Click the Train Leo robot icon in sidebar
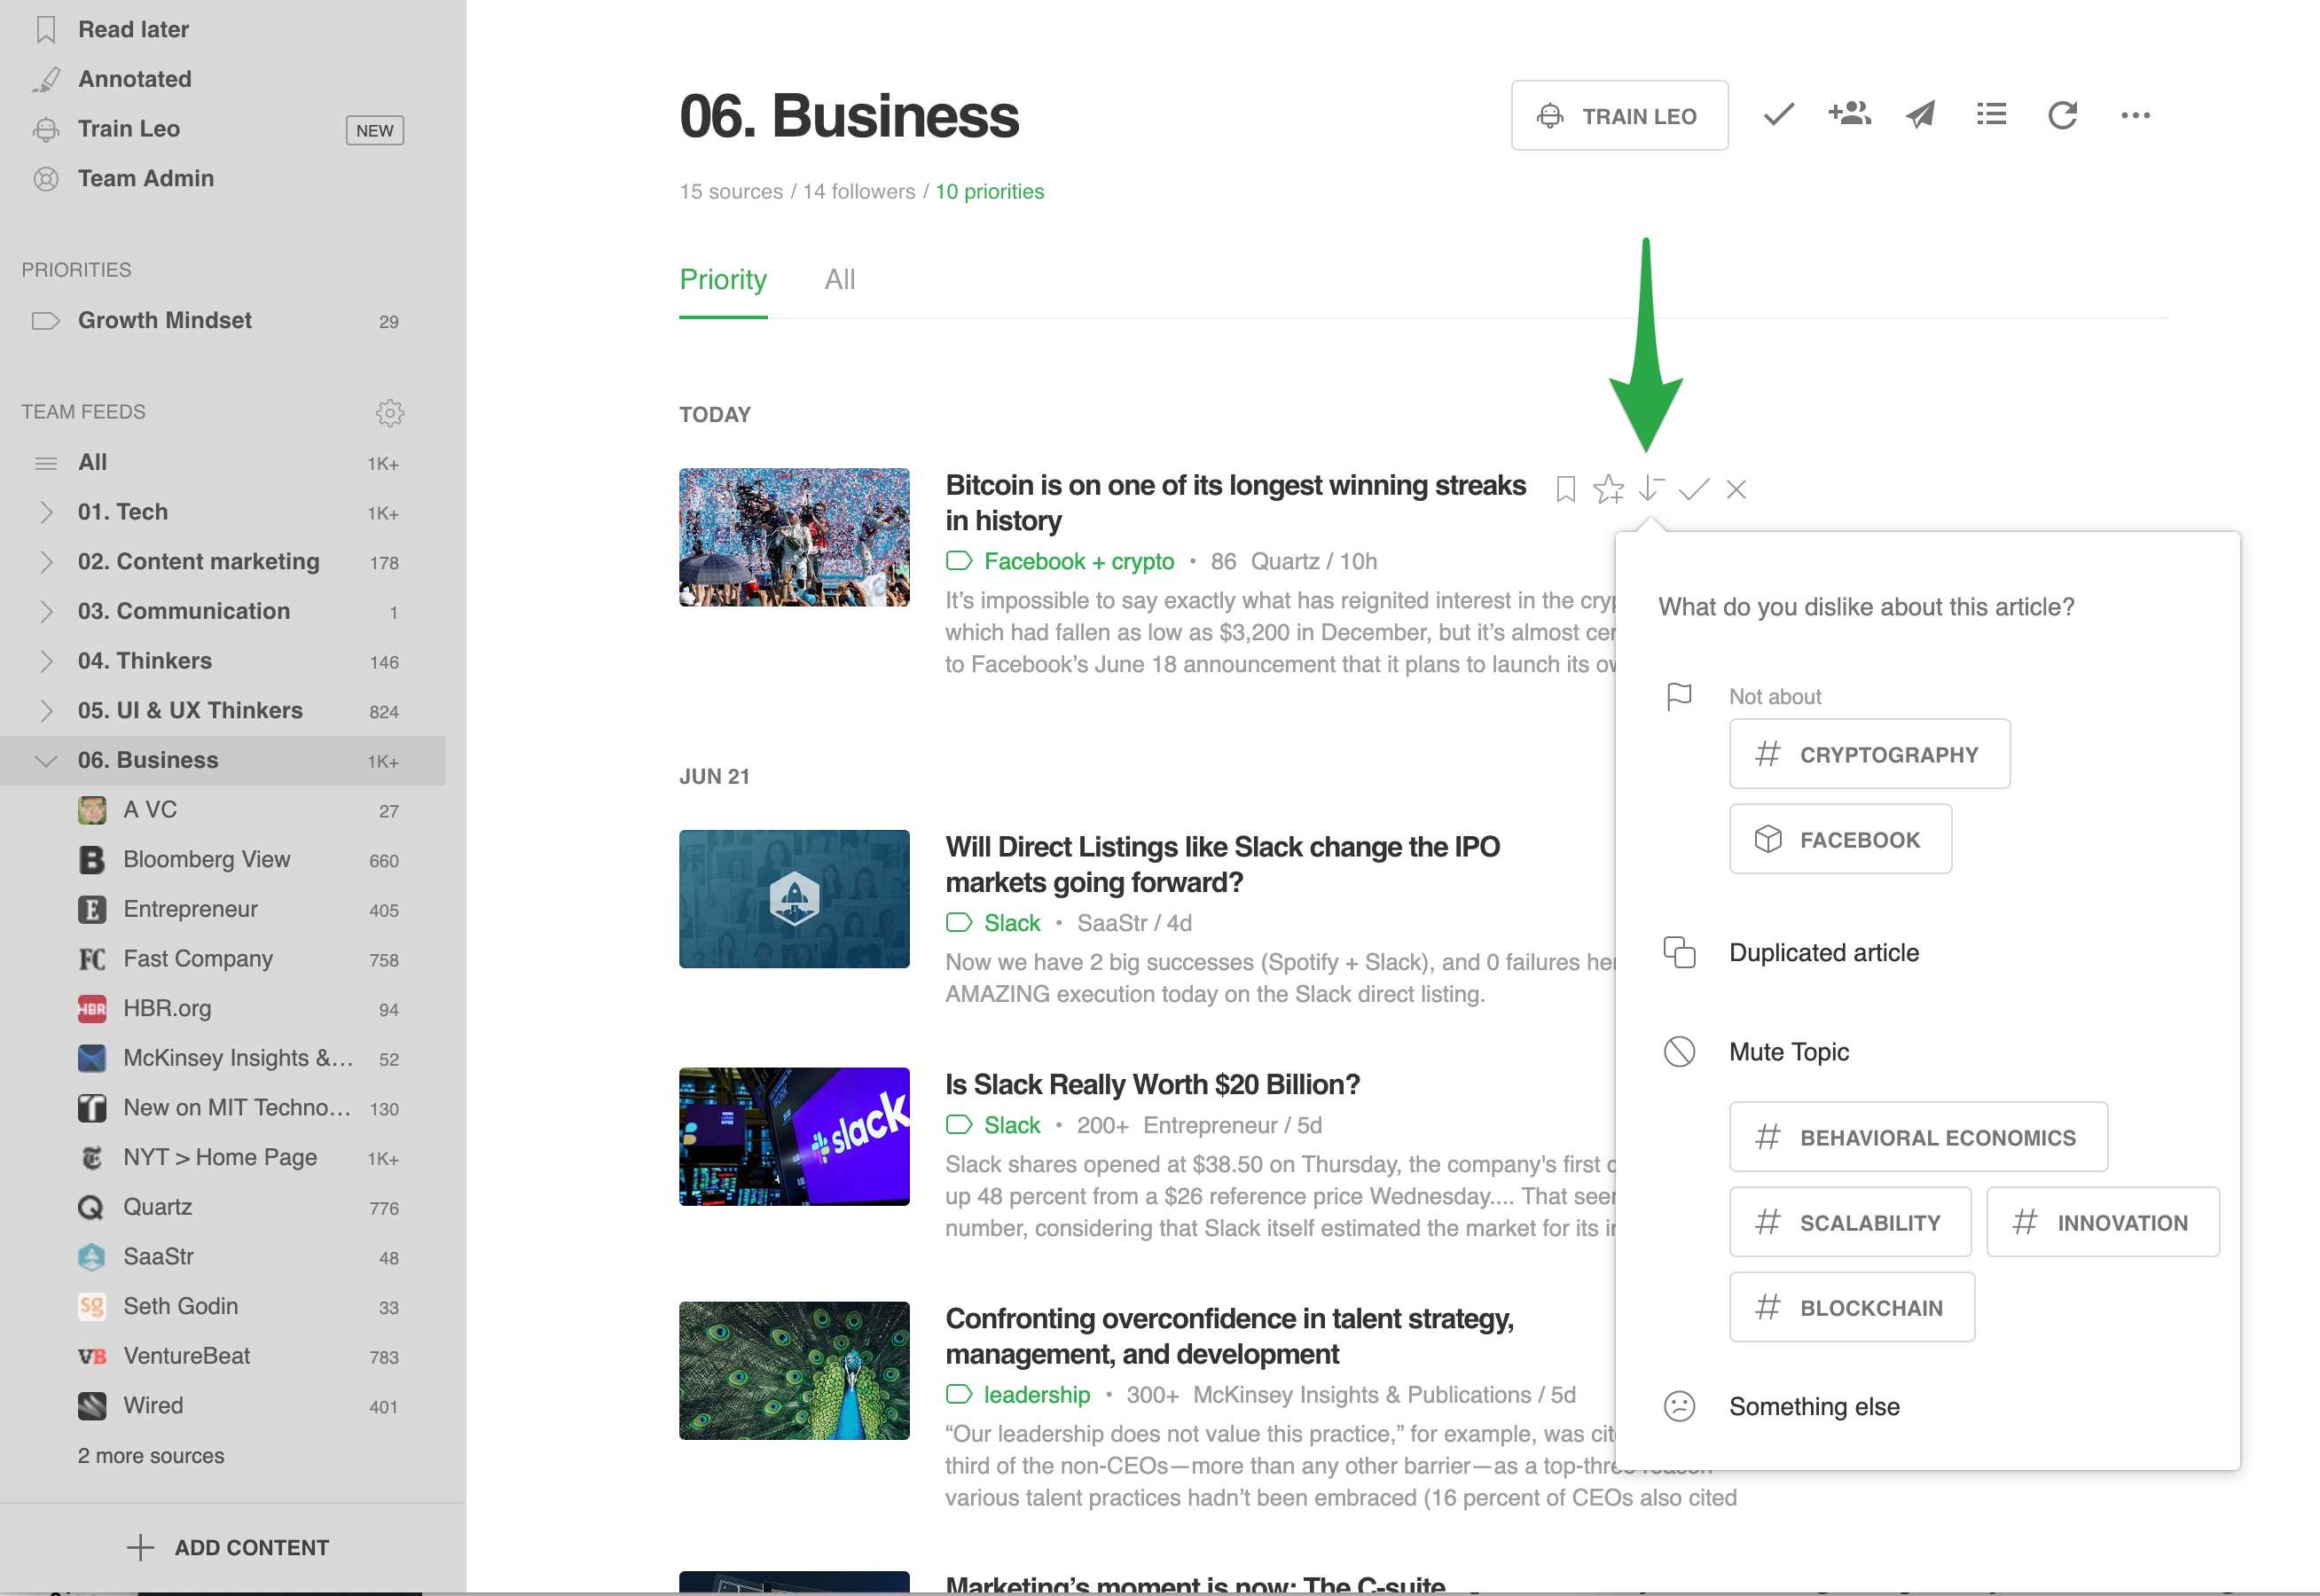This screenshot has width=2320, height=1596. 46,129
